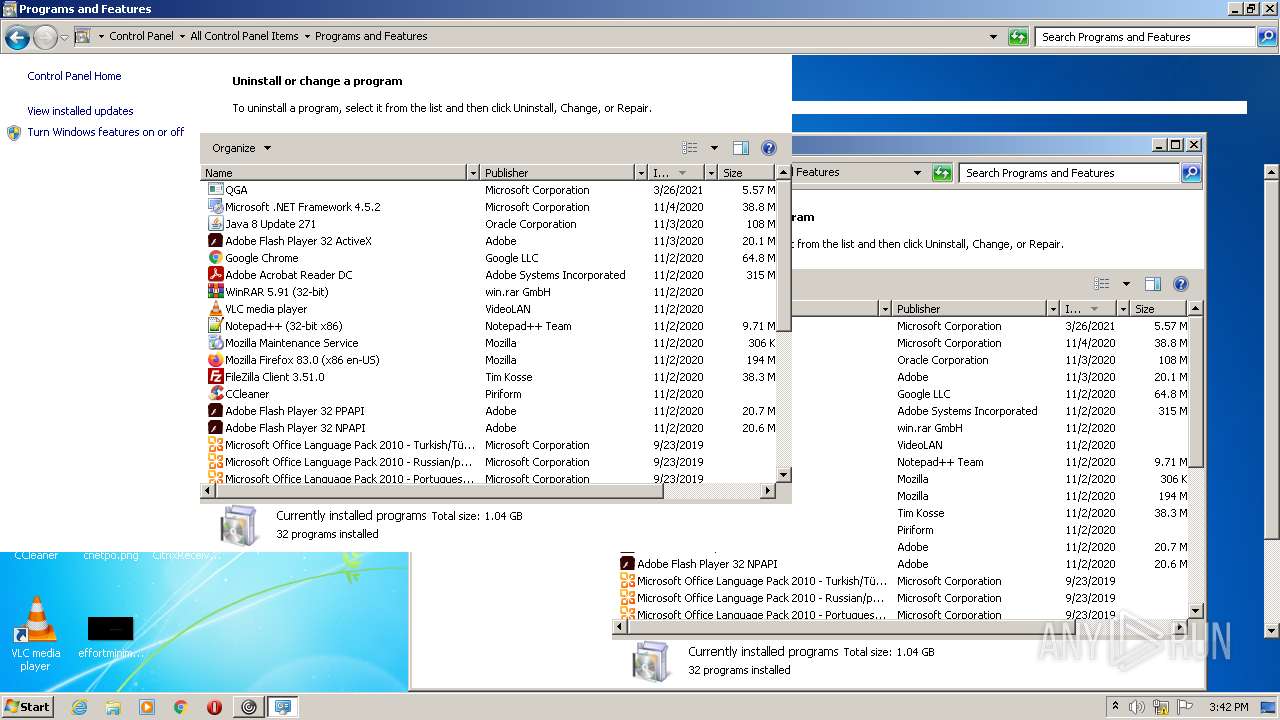Image resolution: width=1280 pixels, height=720 pixels.
Task: Select the Microsoft .NET Framework 4.5.2 icon
Action: tap(215, 207)
